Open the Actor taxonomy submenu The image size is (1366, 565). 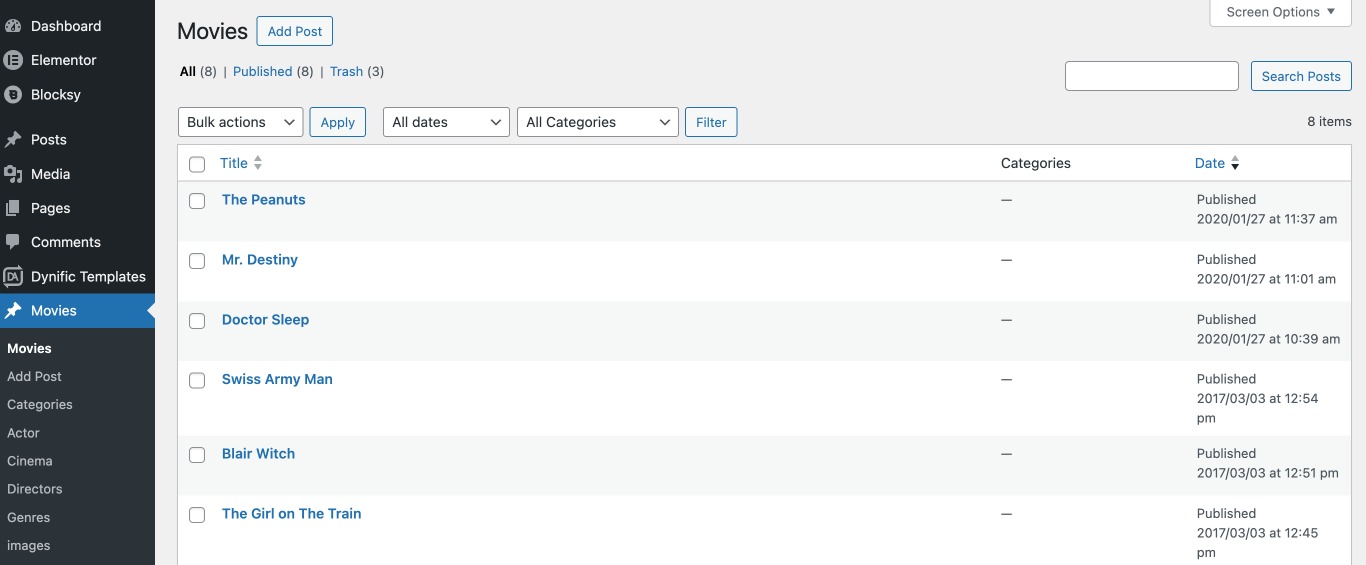point(23,433)
